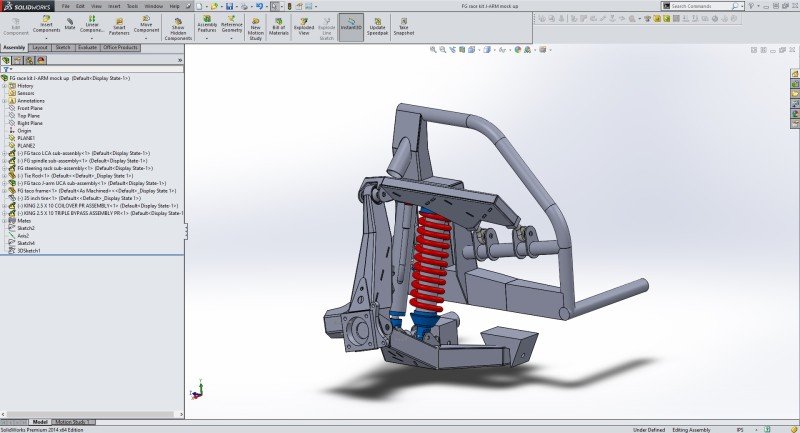Expand History node in tree
The width and height of the screenshot is (800, 433).
[5, 86]
